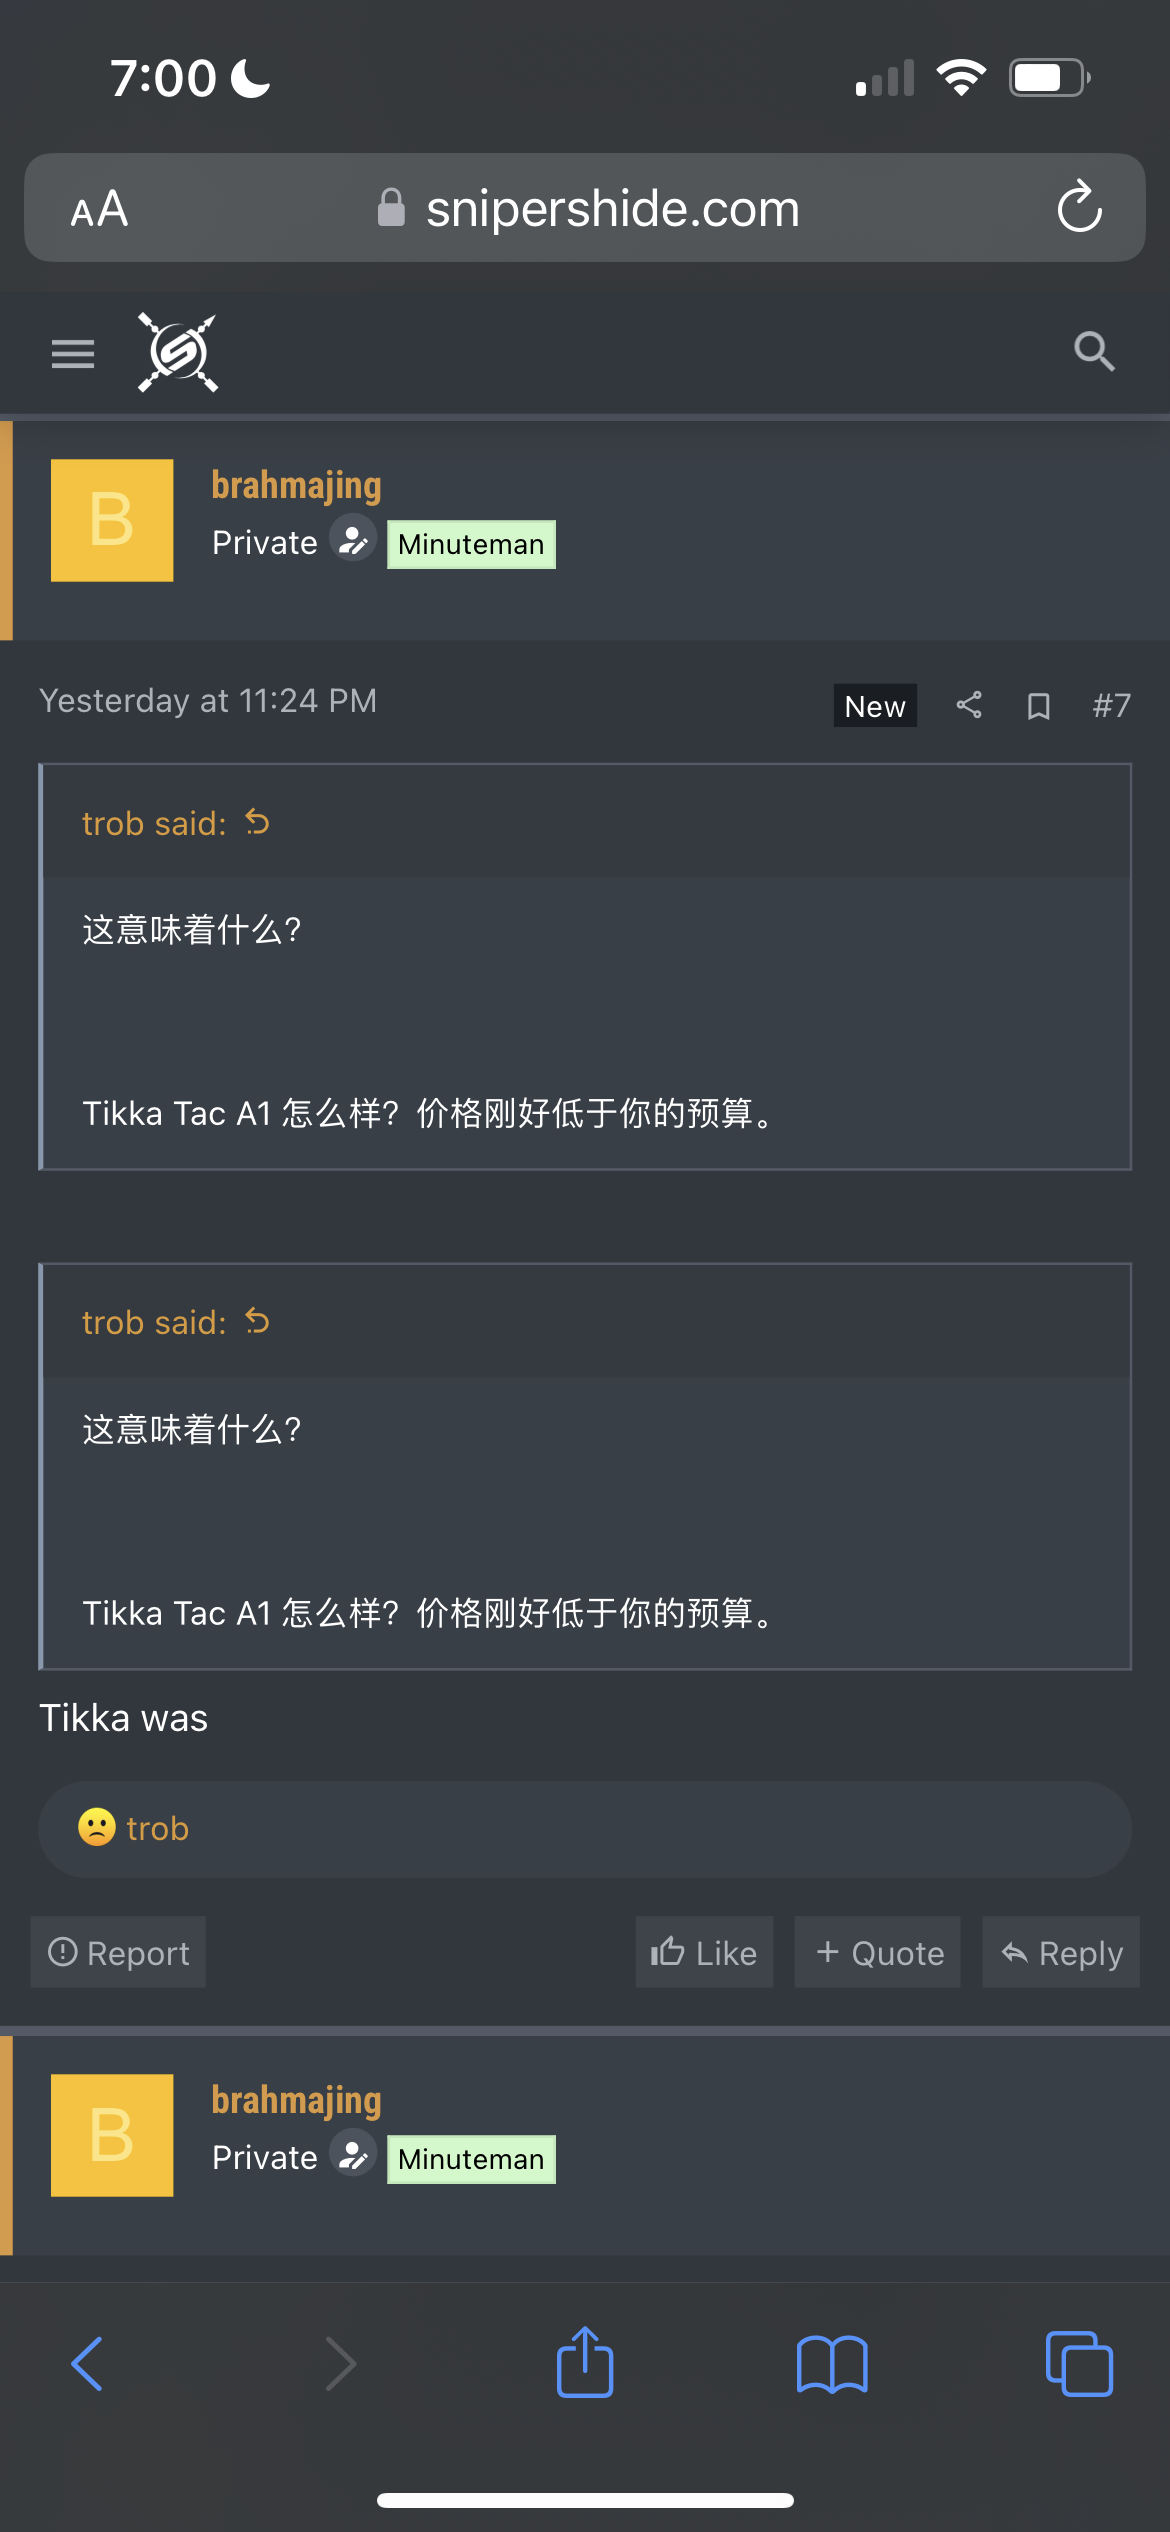Show Safari open tabs overview
Image resolution: width=1170 pixels, height=2532 pixels.
tap(1078, 2364)
